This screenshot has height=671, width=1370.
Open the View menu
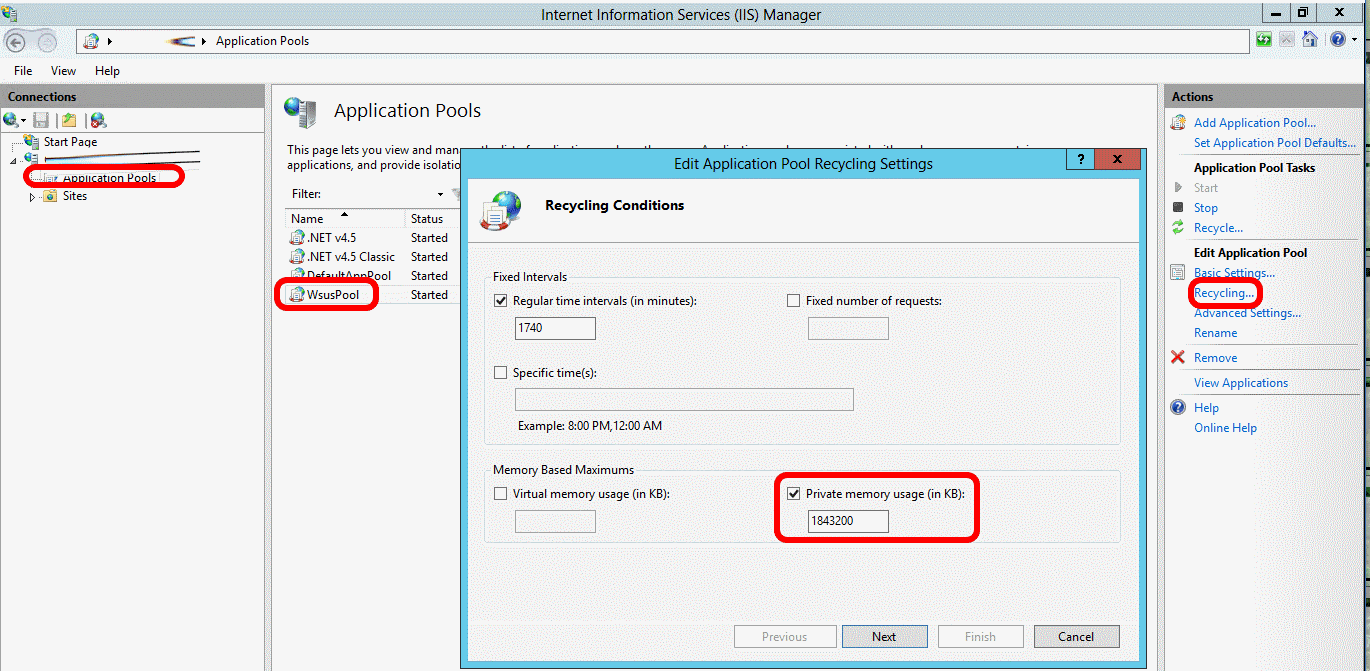pyautogui.click(x=63, y=70)
